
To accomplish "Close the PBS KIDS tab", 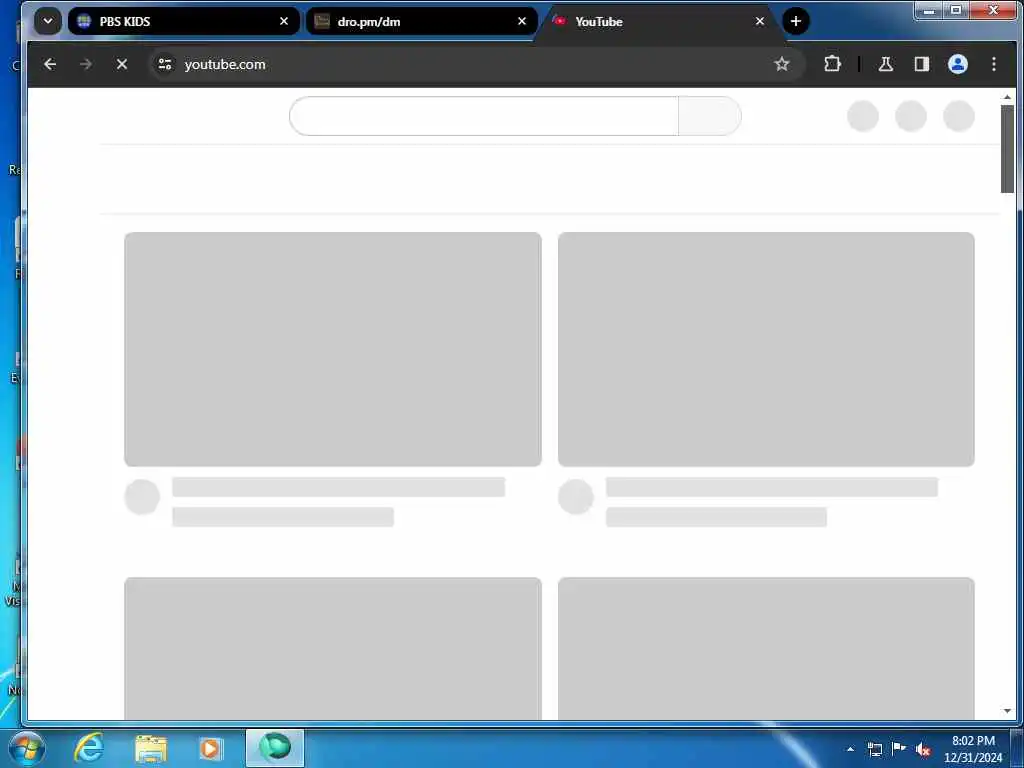I will click(283, 21).
